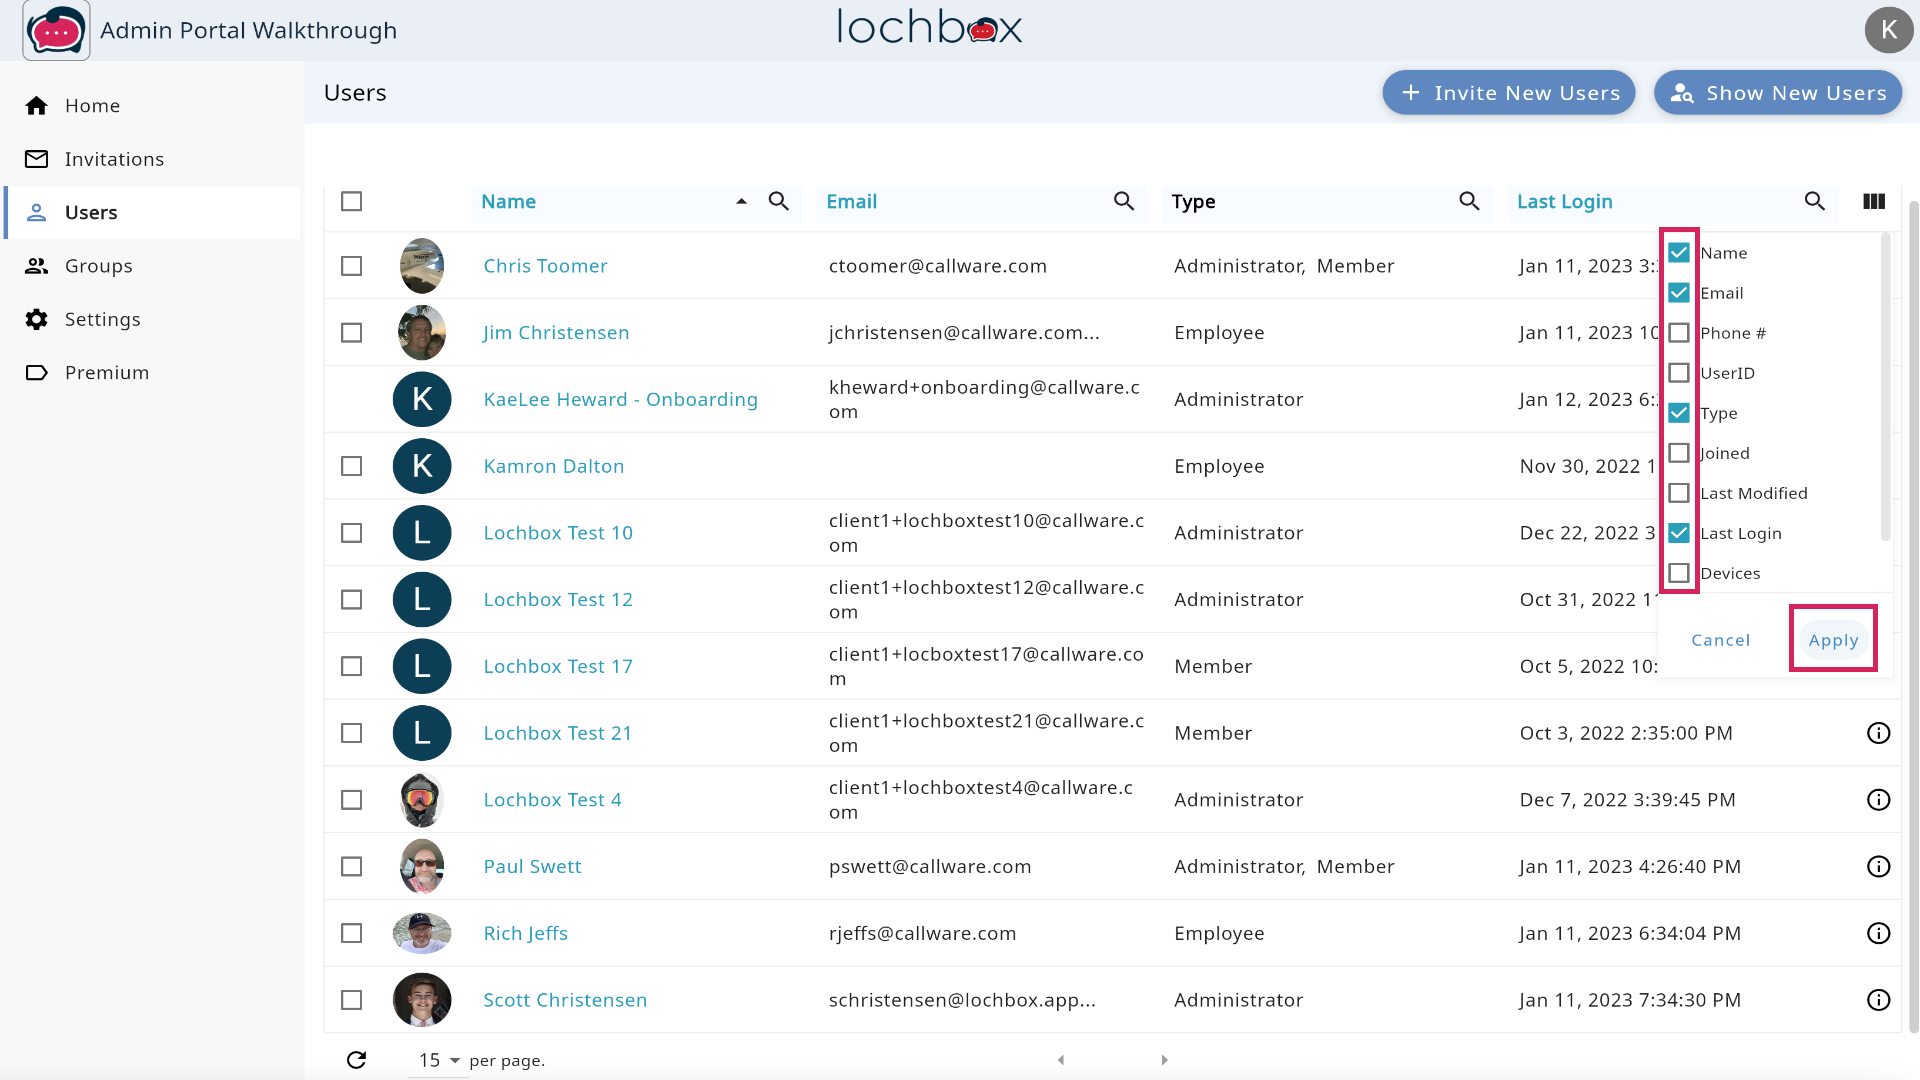This screenshot has width=1920, height=1080.
Task: Click the Lochbox chat logo icon
Action: coord(56,30)
